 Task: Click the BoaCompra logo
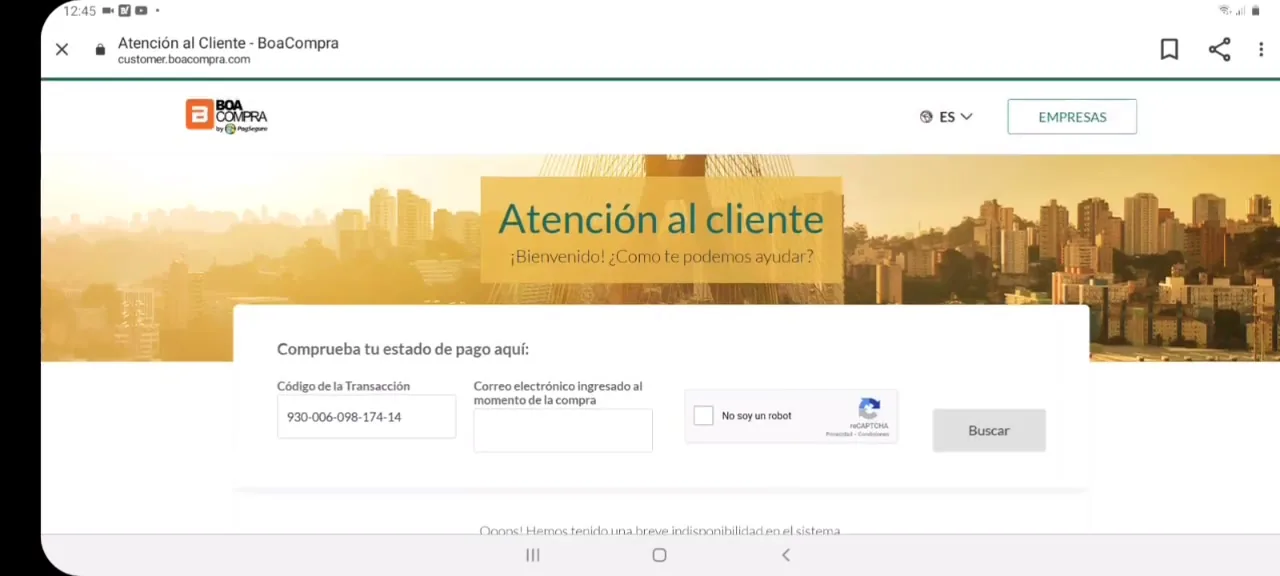tap(226, 116)
